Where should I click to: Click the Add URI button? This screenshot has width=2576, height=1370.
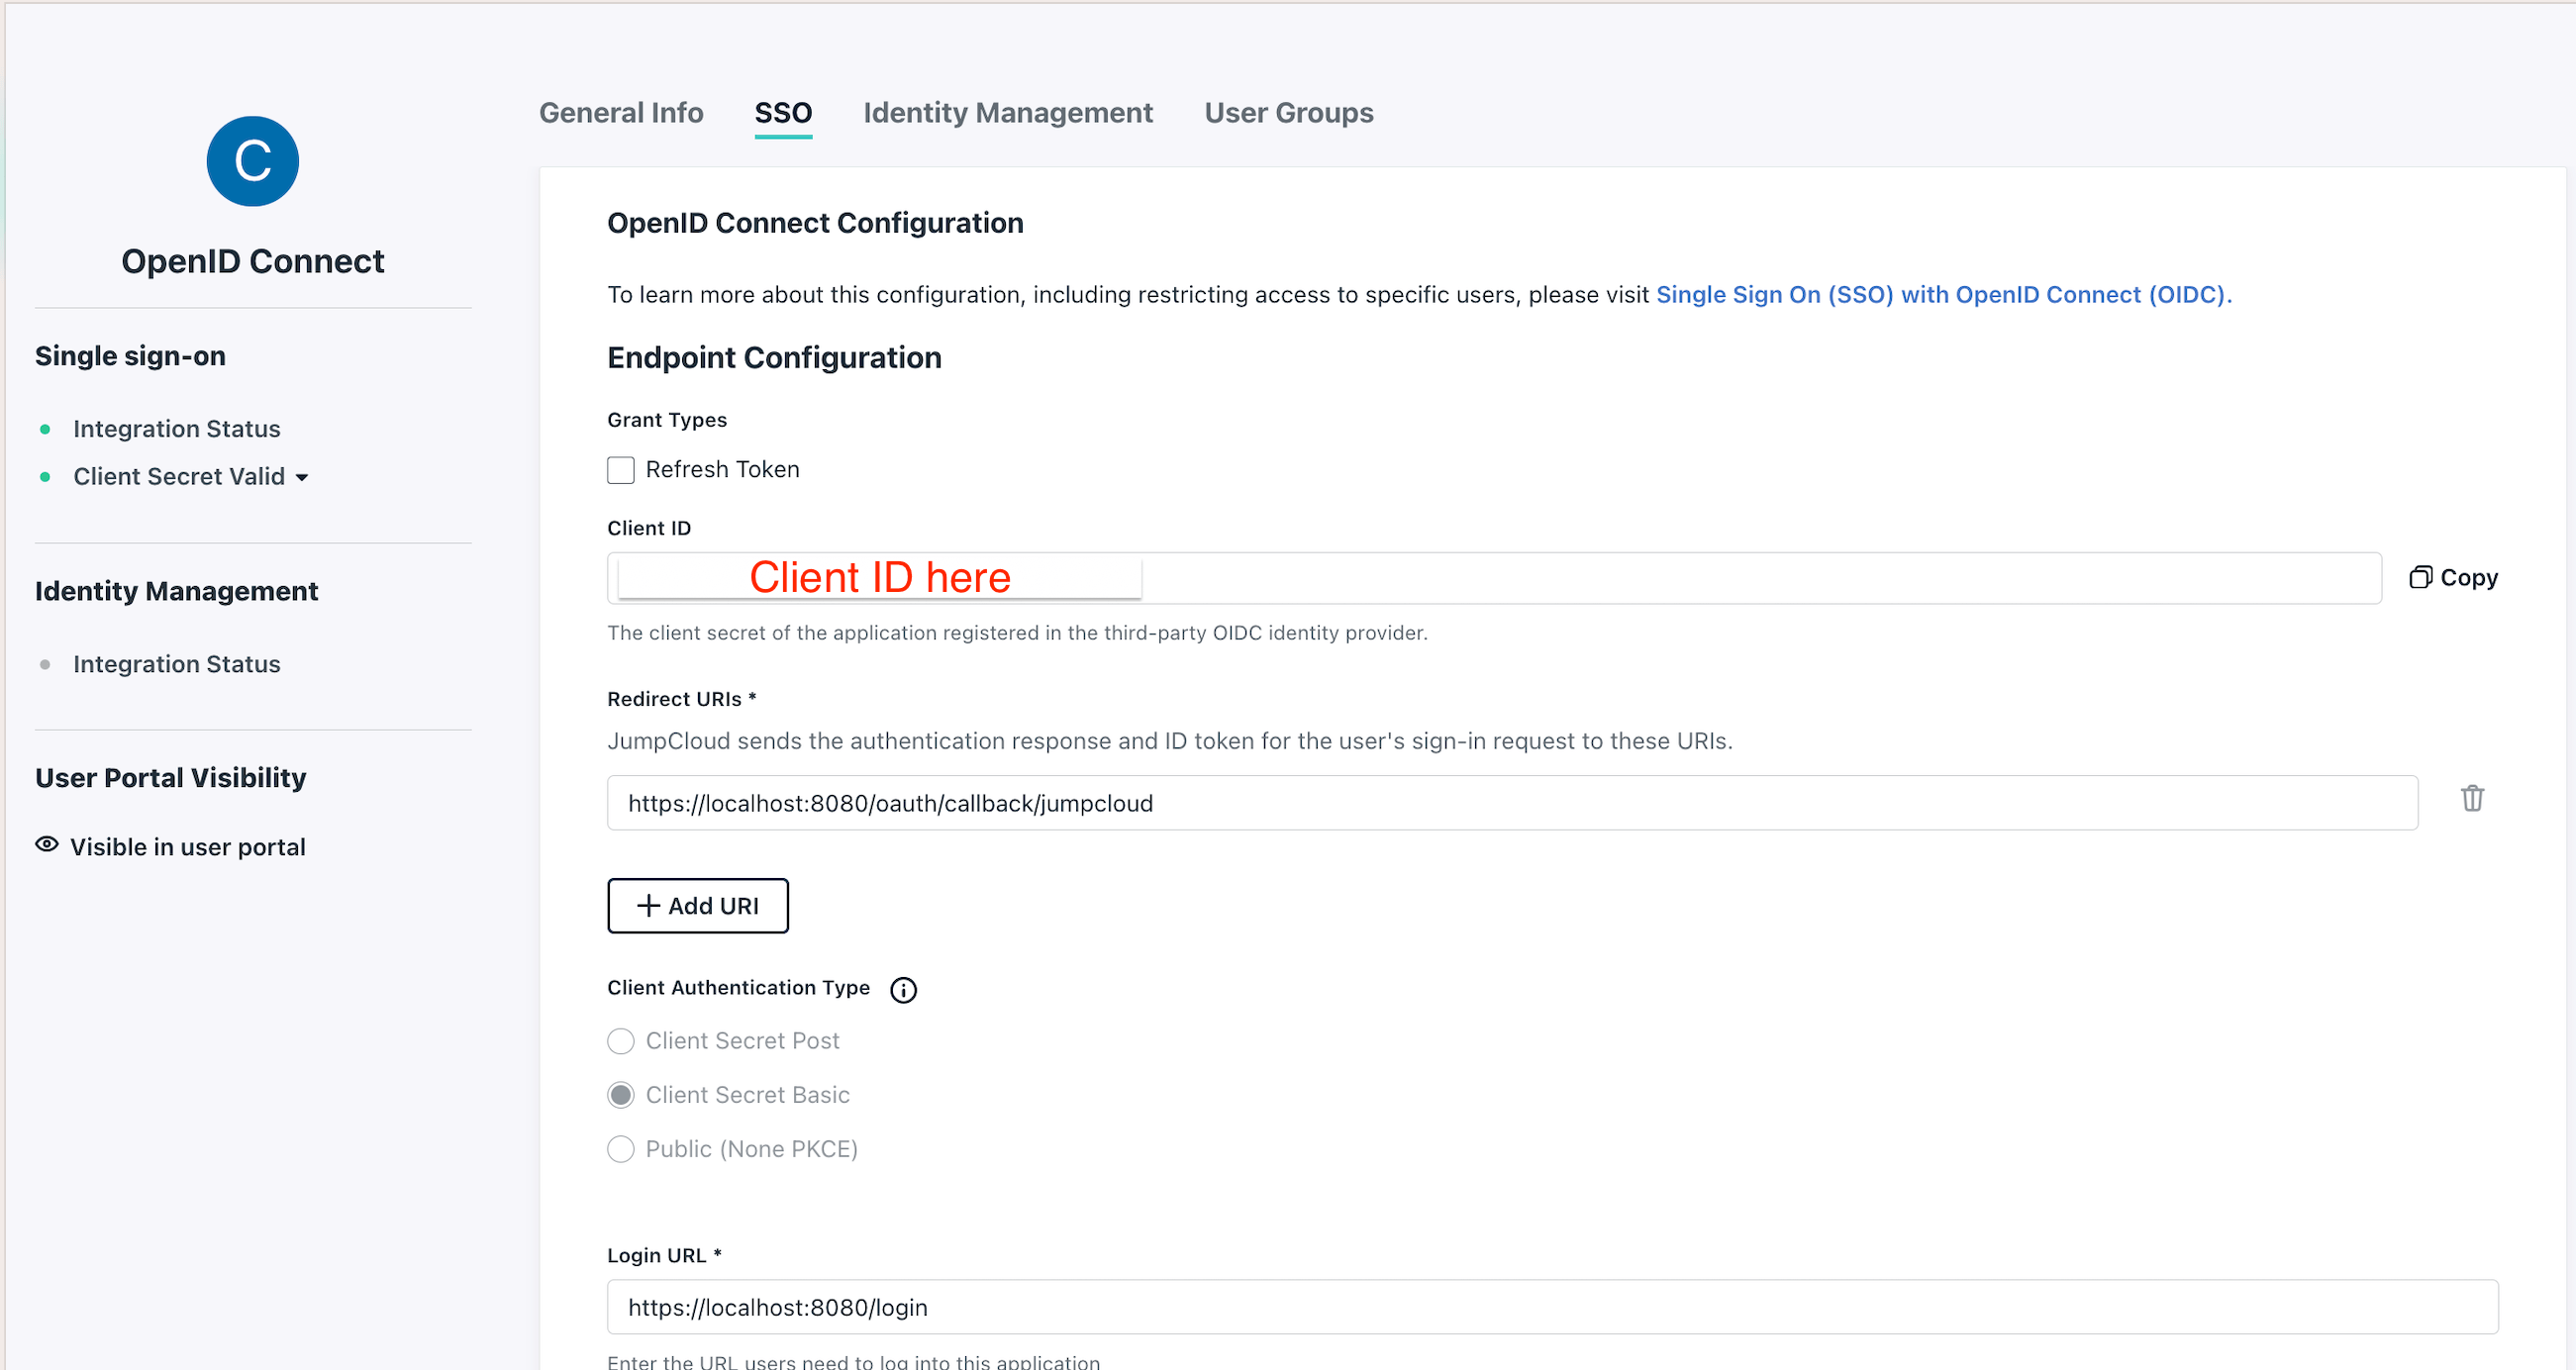(698, 905)
